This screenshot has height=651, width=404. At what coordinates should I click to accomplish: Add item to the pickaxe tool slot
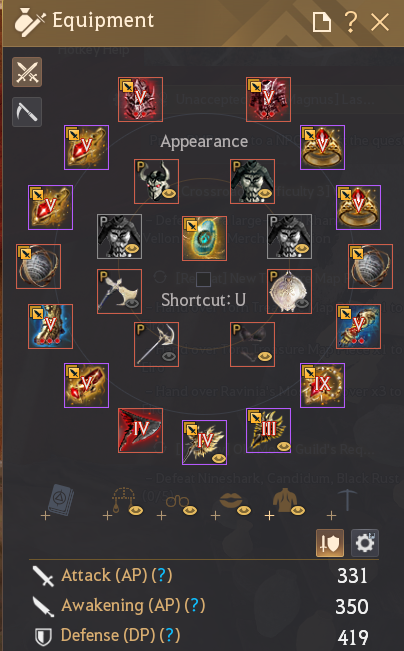pos(341,504)
